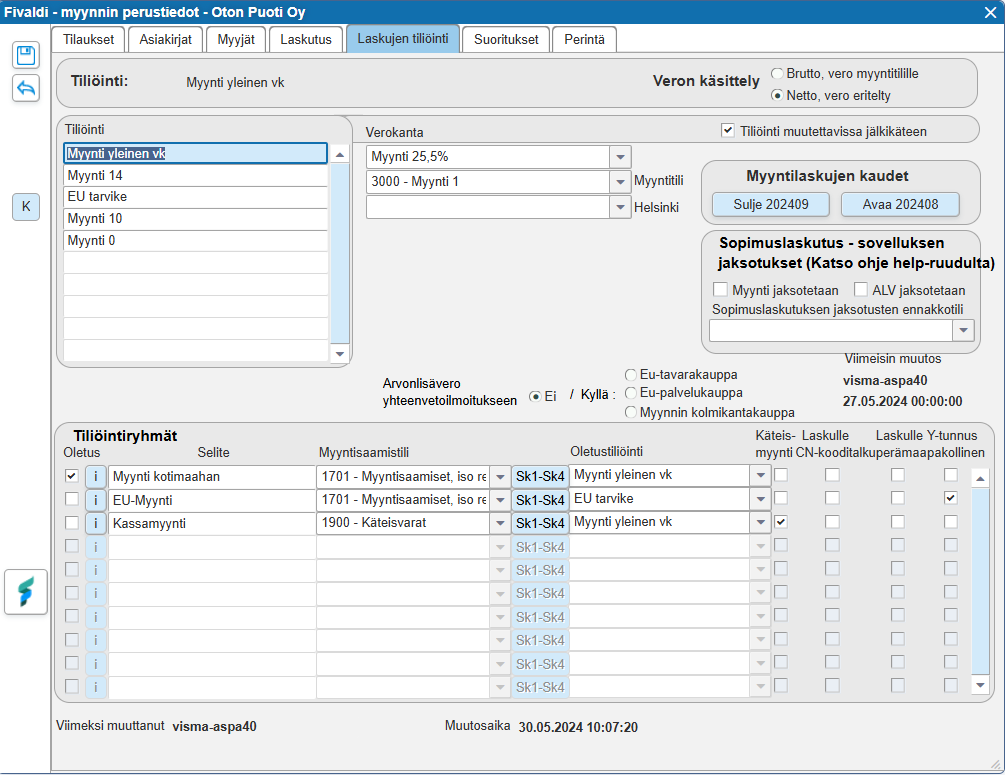The width and height of the screenshot is (1005, 775).
Task: Click the undo back arrow icon
Action: click(26, 88)
